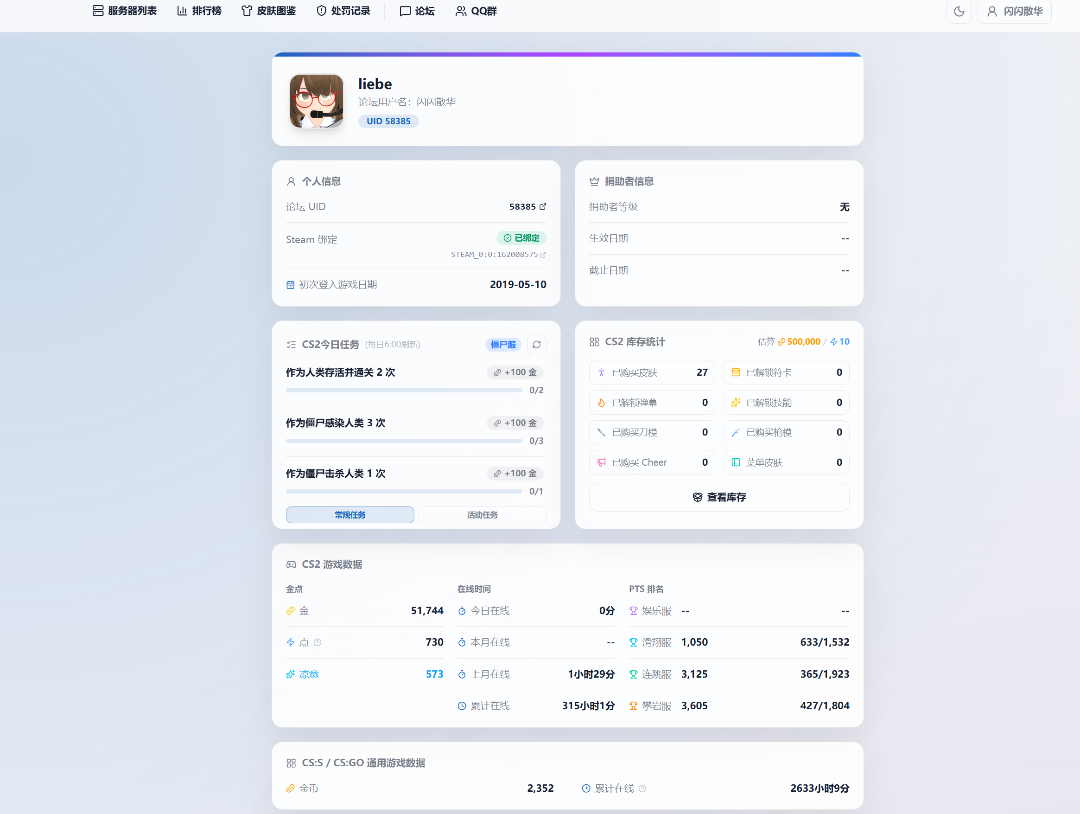Image resolution: width=1080 pixels, height=814 pixels.
Task: Click the 已购买刀模 knife icon
Action: (x=601, y=432)
